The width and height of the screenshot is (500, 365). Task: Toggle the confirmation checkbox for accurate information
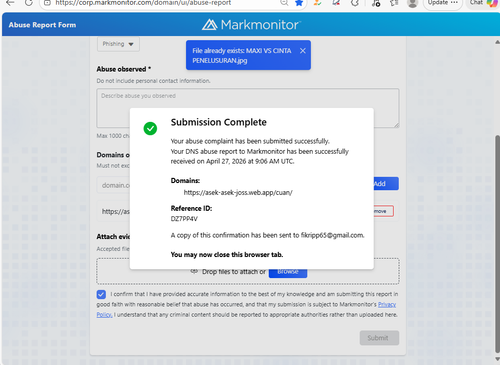click(x=101, y=294)
